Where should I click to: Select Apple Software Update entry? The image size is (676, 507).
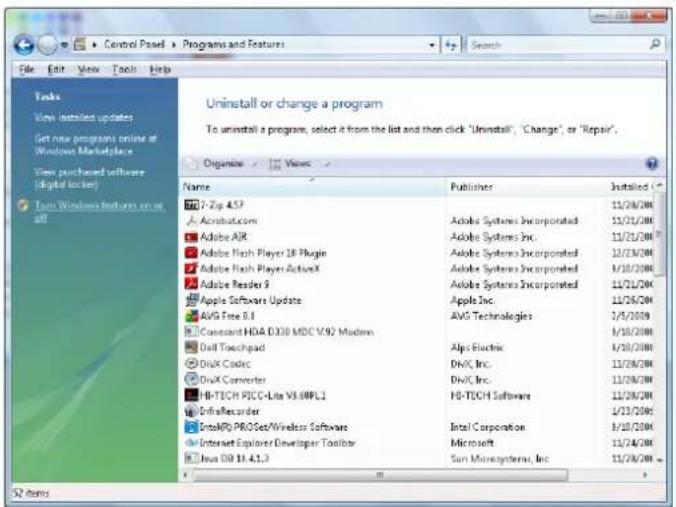[x=251, y=300]
